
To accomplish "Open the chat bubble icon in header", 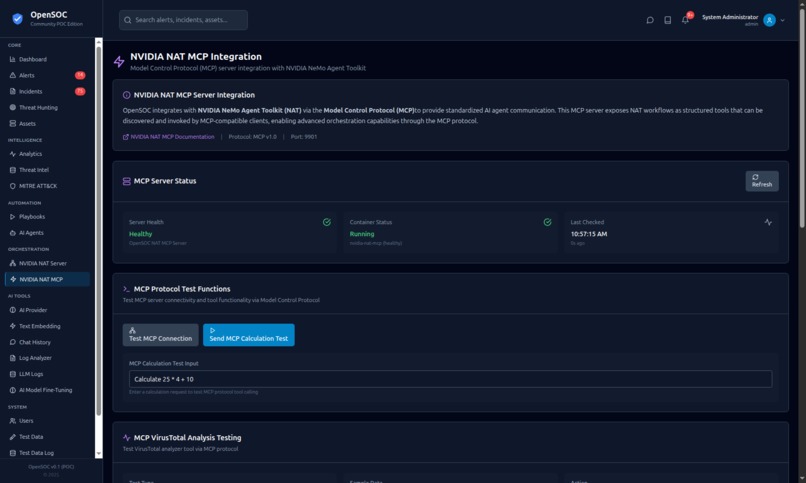I will tap(650, 20).
